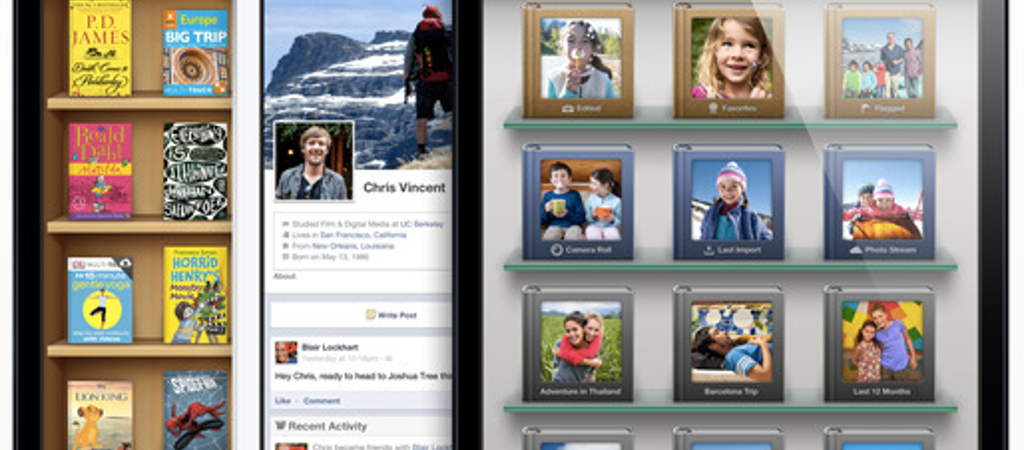
Task: Tap the hometown icon beside From New Orleans
Action: [x=285, y=246]
